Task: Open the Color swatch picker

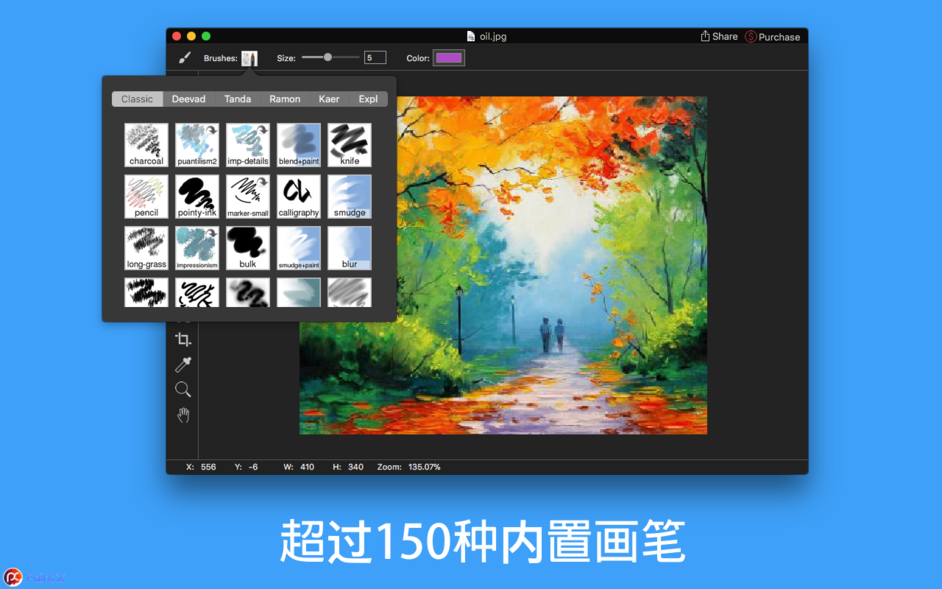Action: (x=448, y=57)
